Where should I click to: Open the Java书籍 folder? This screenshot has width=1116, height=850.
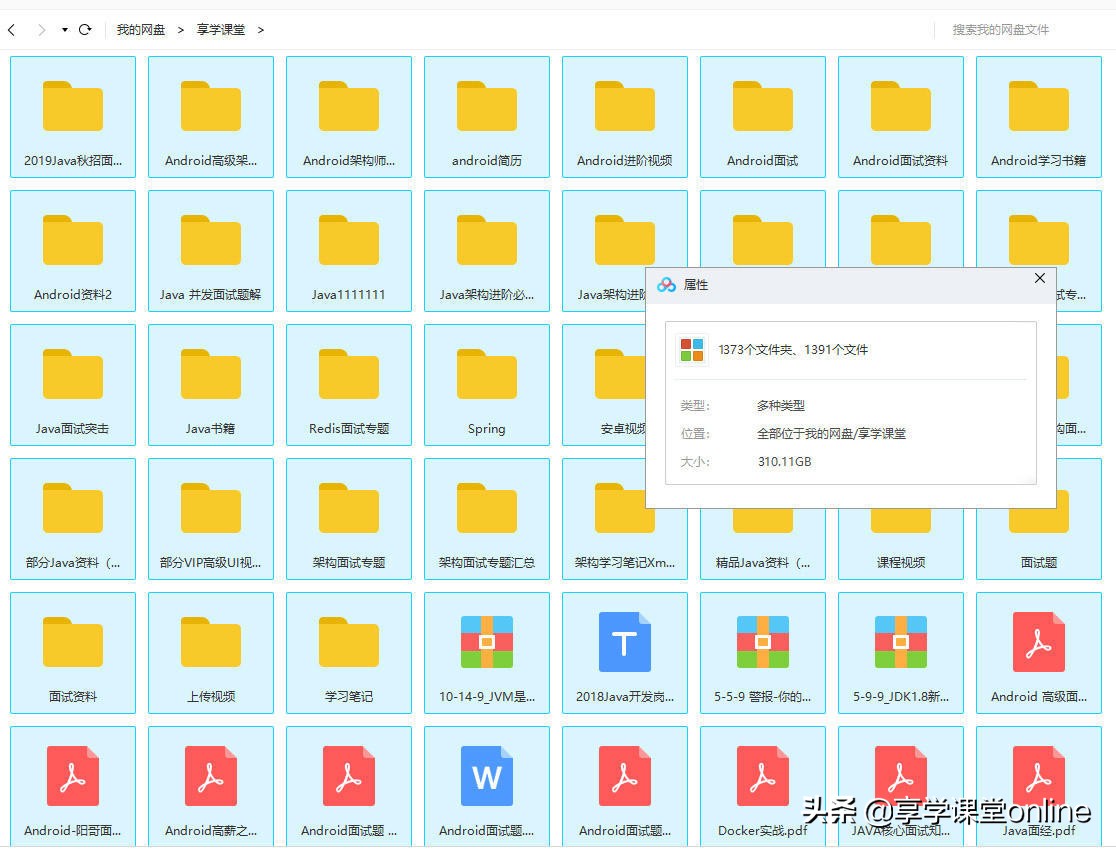(x=211, y=384)
